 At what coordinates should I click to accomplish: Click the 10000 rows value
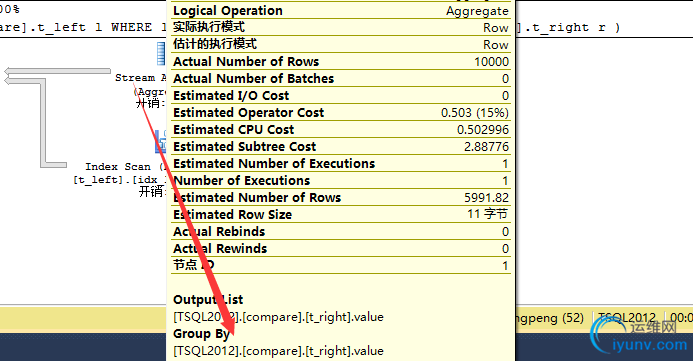point(491,61)
